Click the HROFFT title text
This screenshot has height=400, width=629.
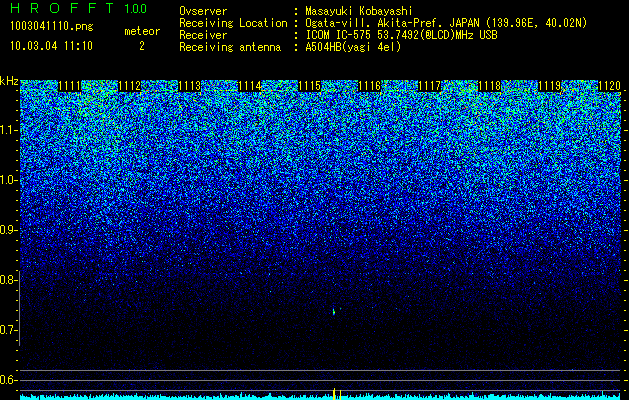point(62,8)
